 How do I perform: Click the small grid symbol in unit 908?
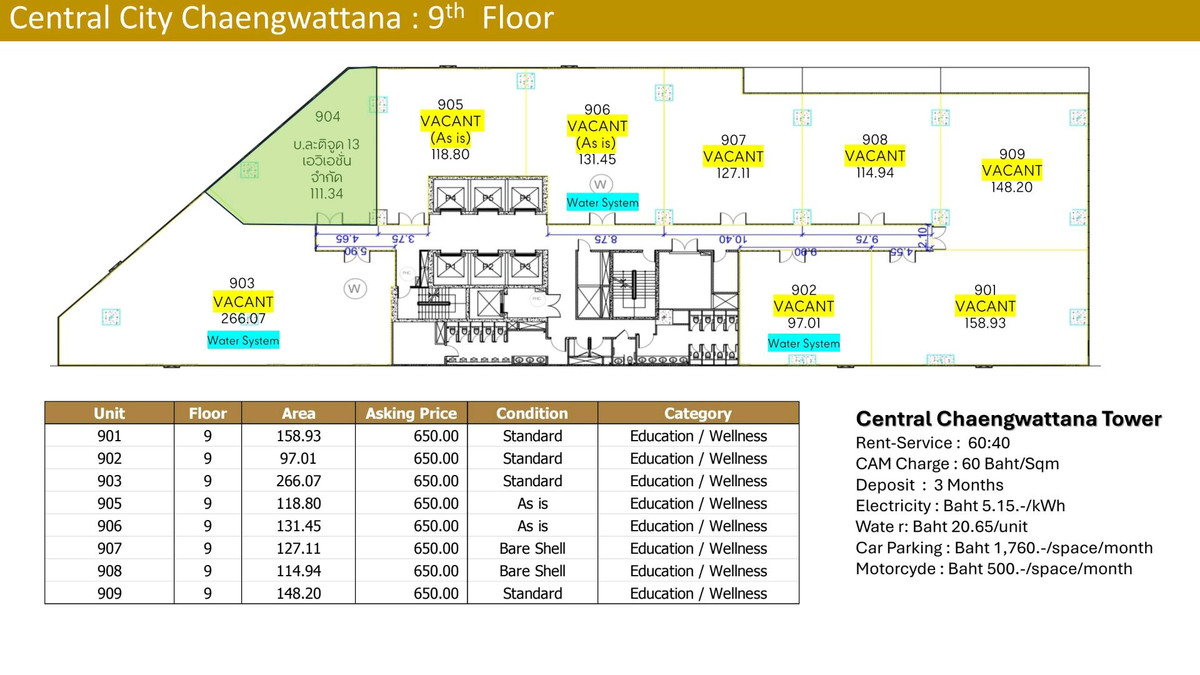click(803, 117)
